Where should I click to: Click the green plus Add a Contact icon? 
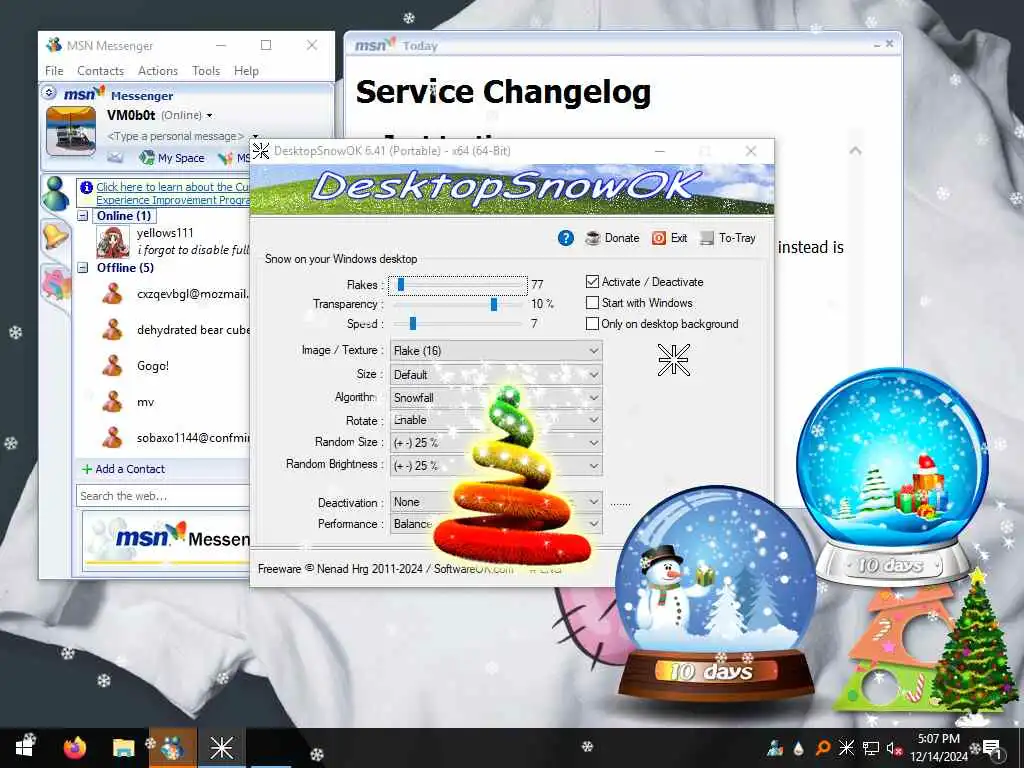coord(87,469)
